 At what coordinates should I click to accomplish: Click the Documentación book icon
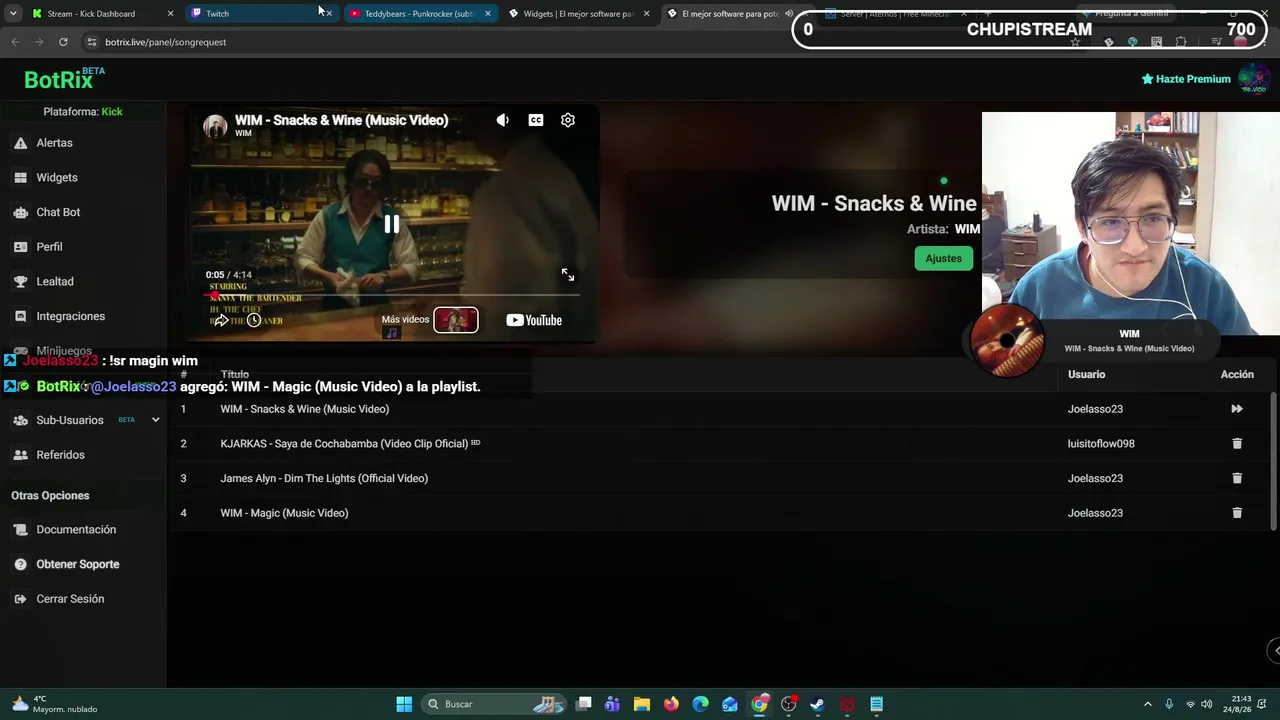pyautogui.click(x=20, y=530)
